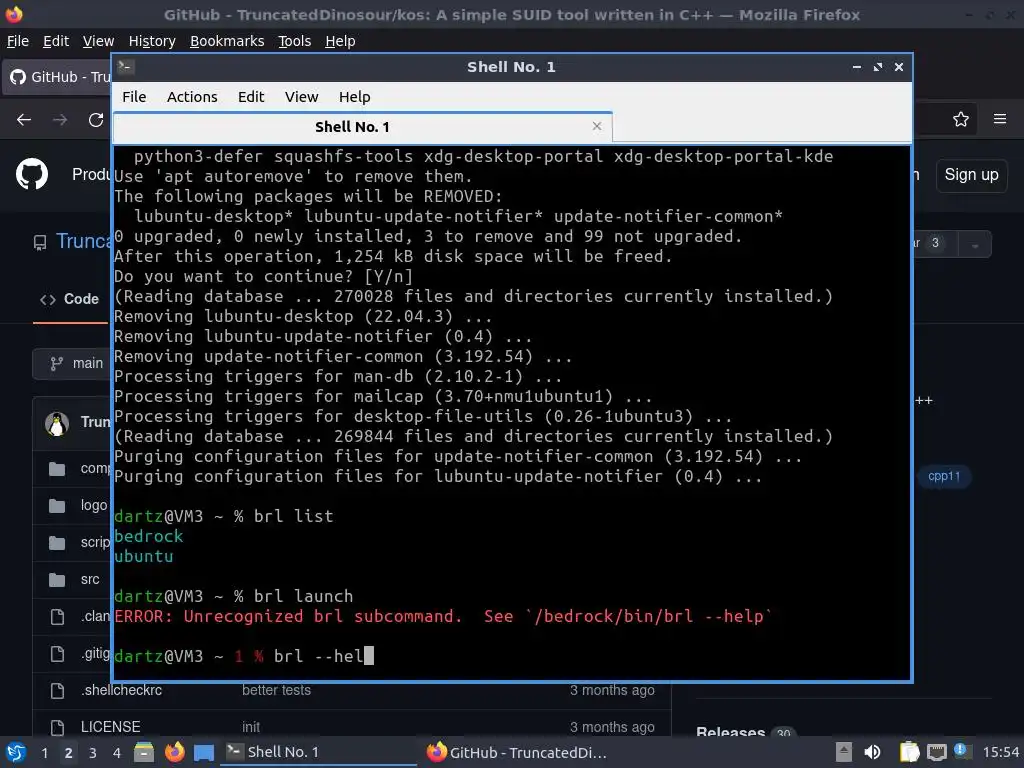This screenshot has width=1024, height=768.
Task: Open Firefox History menu
Action: 152,41
